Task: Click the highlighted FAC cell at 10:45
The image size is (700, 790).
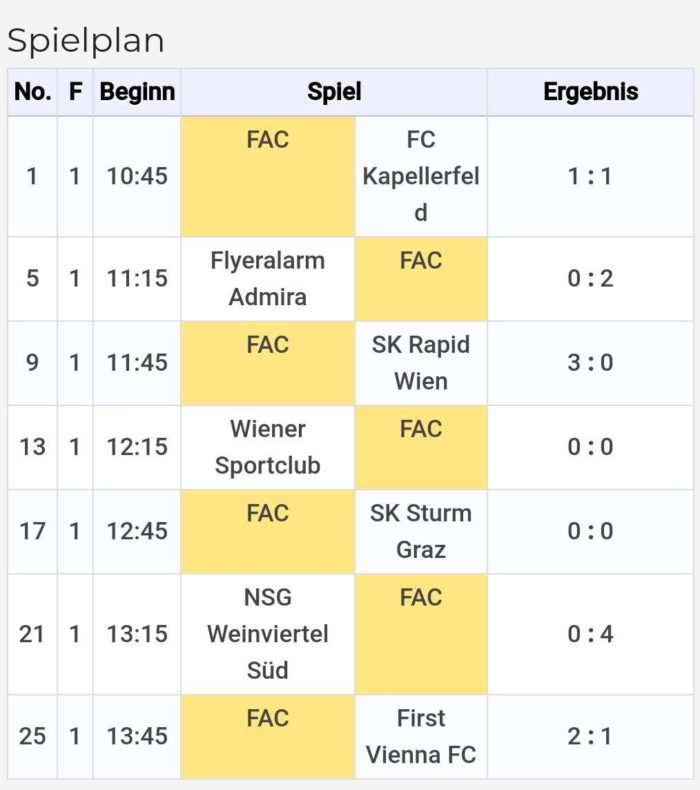Action: click(x=268, y=176)
